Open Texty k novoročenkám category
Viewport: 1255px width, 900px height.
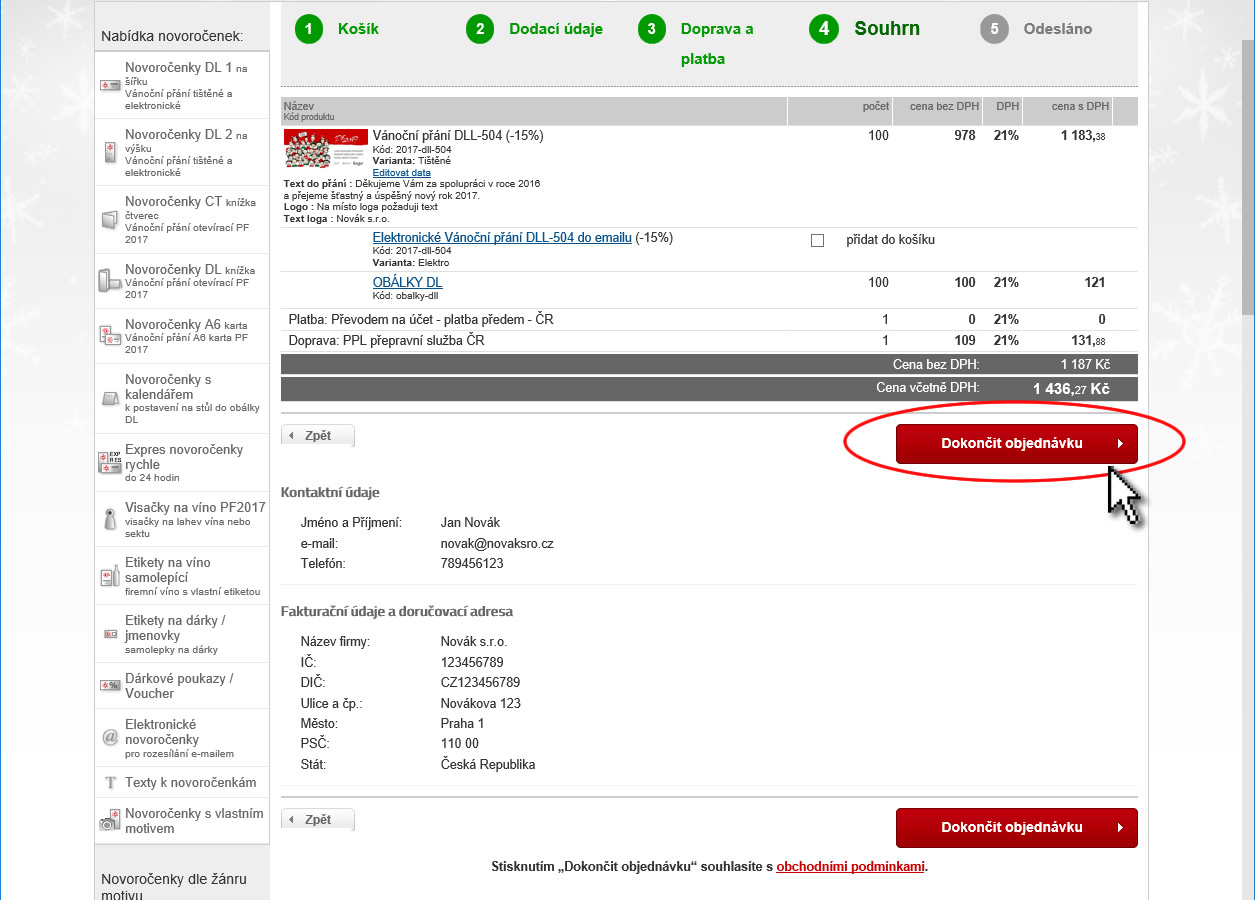coord(182,783)
